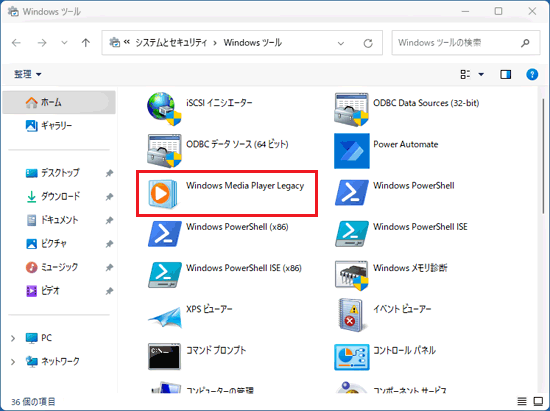The image size is (550, 411).
Task: Toggle the preview pane button
Action: click(x=505, y=74)
